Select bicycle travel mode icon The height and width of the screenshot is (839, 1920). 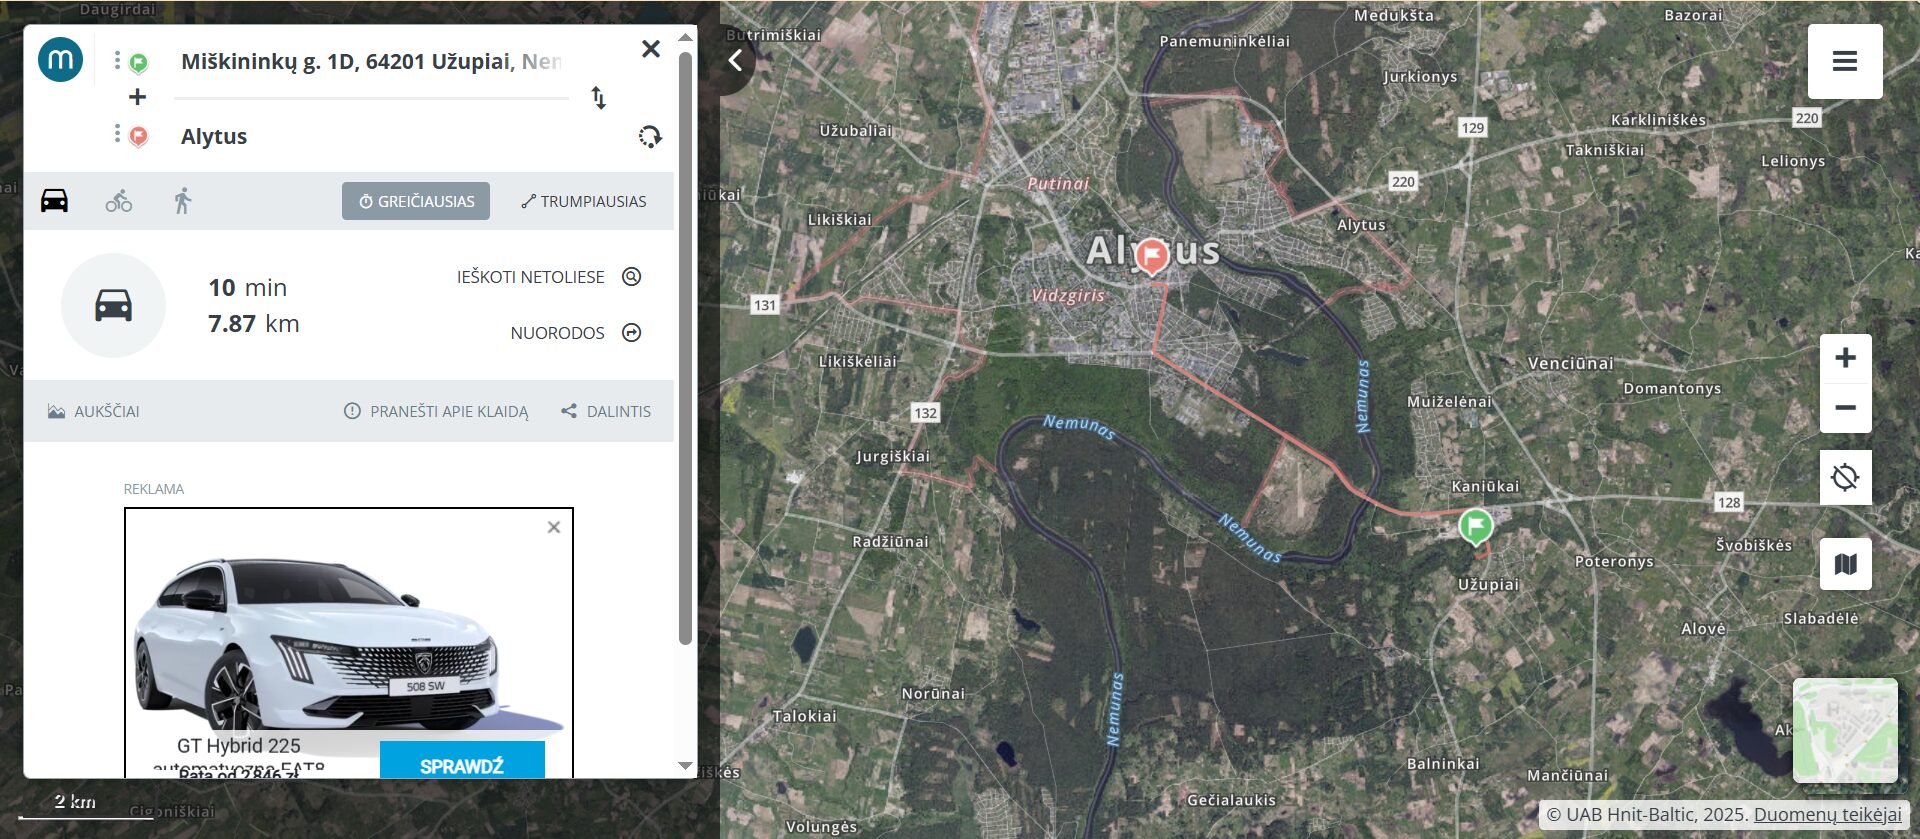(119, 201)
